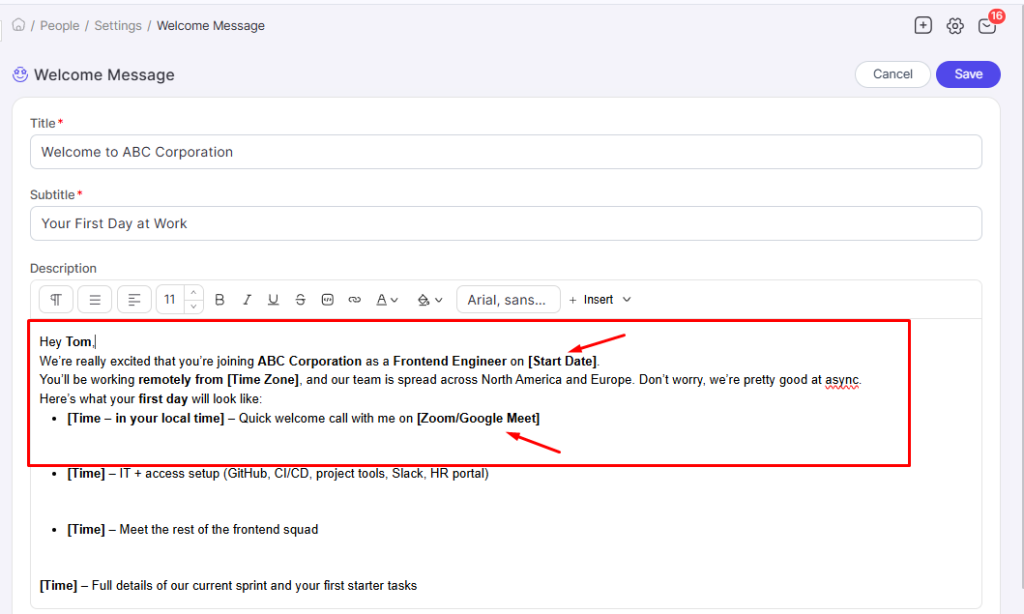Open the inbox with 16 notifications
The image size is (1024, 614).
(x=987, y=27)
